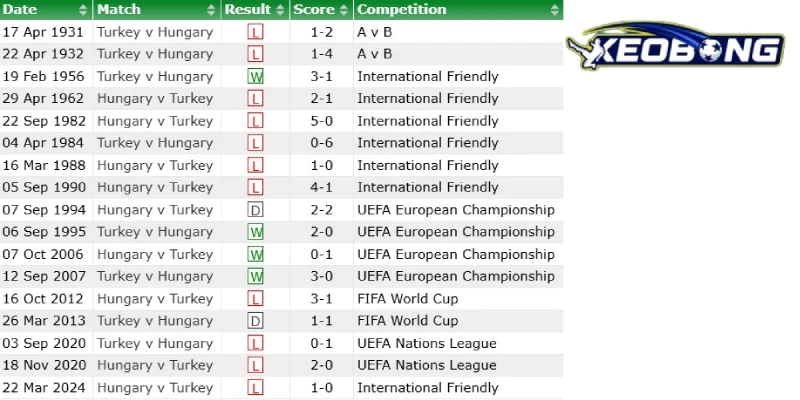Image resolution: width=800 pixels, height=400 pixels.
Task: Click the Keobong logo
Action: coord(676,45)
